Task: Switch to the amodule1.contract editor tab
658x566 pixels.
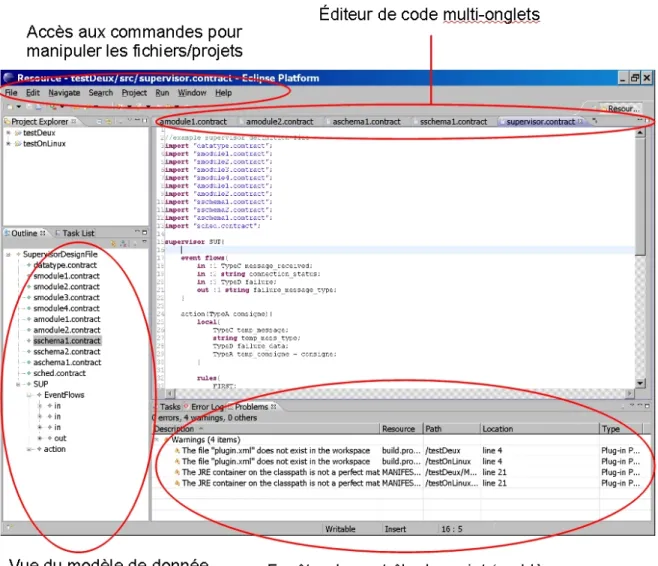Action: (193, 122)
